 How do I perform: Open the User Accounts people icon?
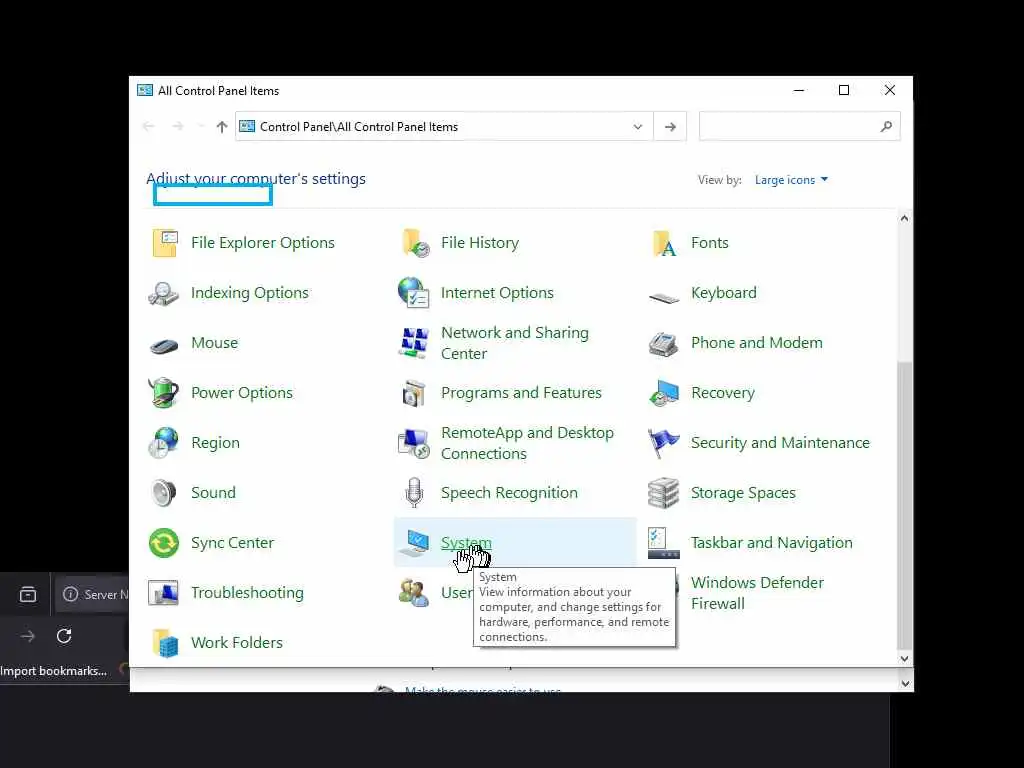(x=414, y=593)
